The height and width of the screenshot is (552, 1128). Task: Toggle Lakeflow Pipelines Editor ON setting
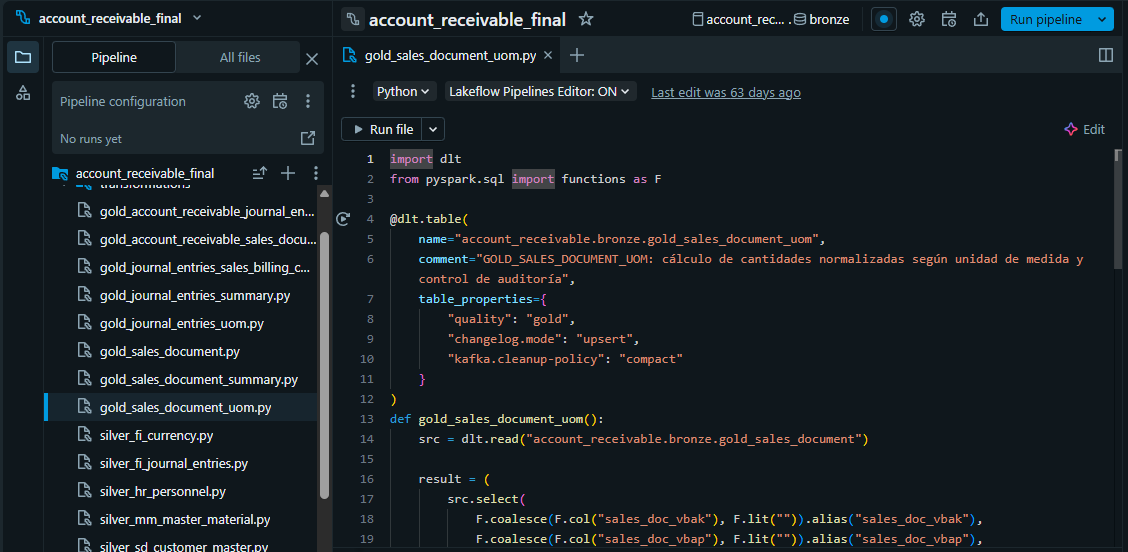tap(540, 91)
